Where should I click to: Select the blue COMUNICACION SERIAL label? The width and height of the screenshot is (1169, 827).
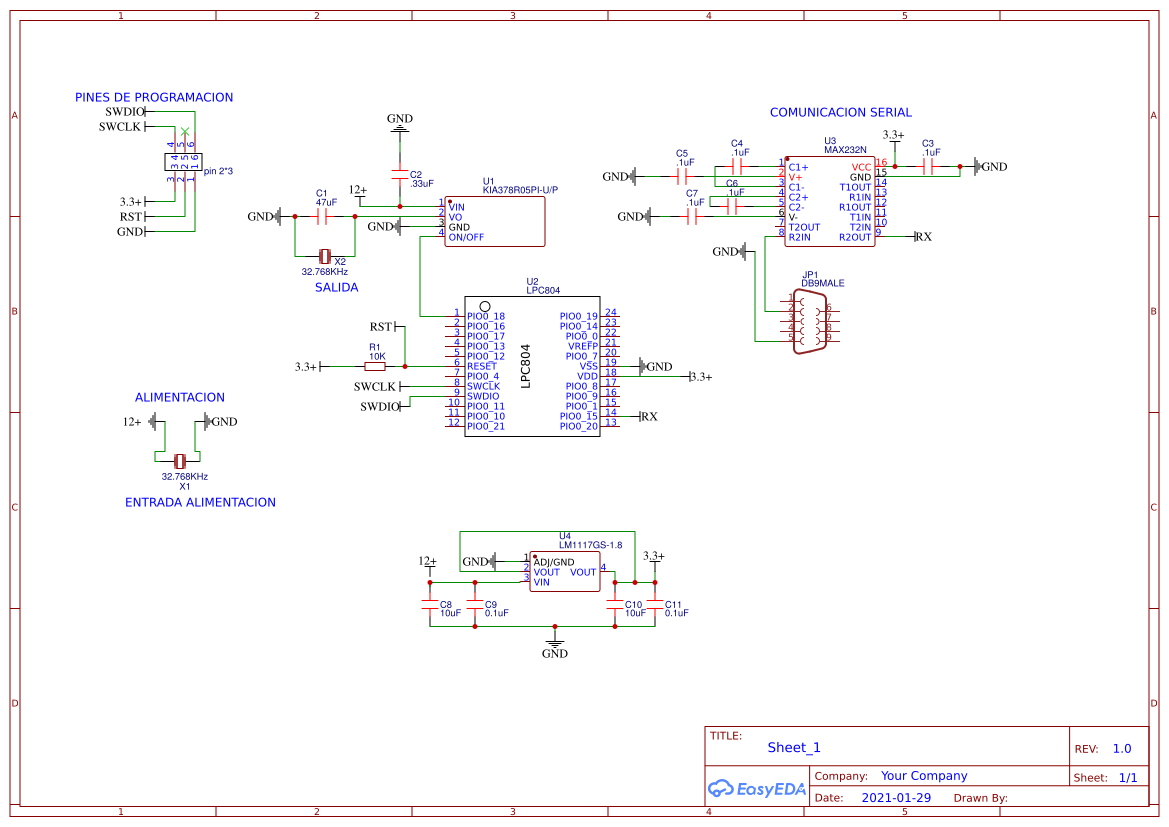coord(841,112)
